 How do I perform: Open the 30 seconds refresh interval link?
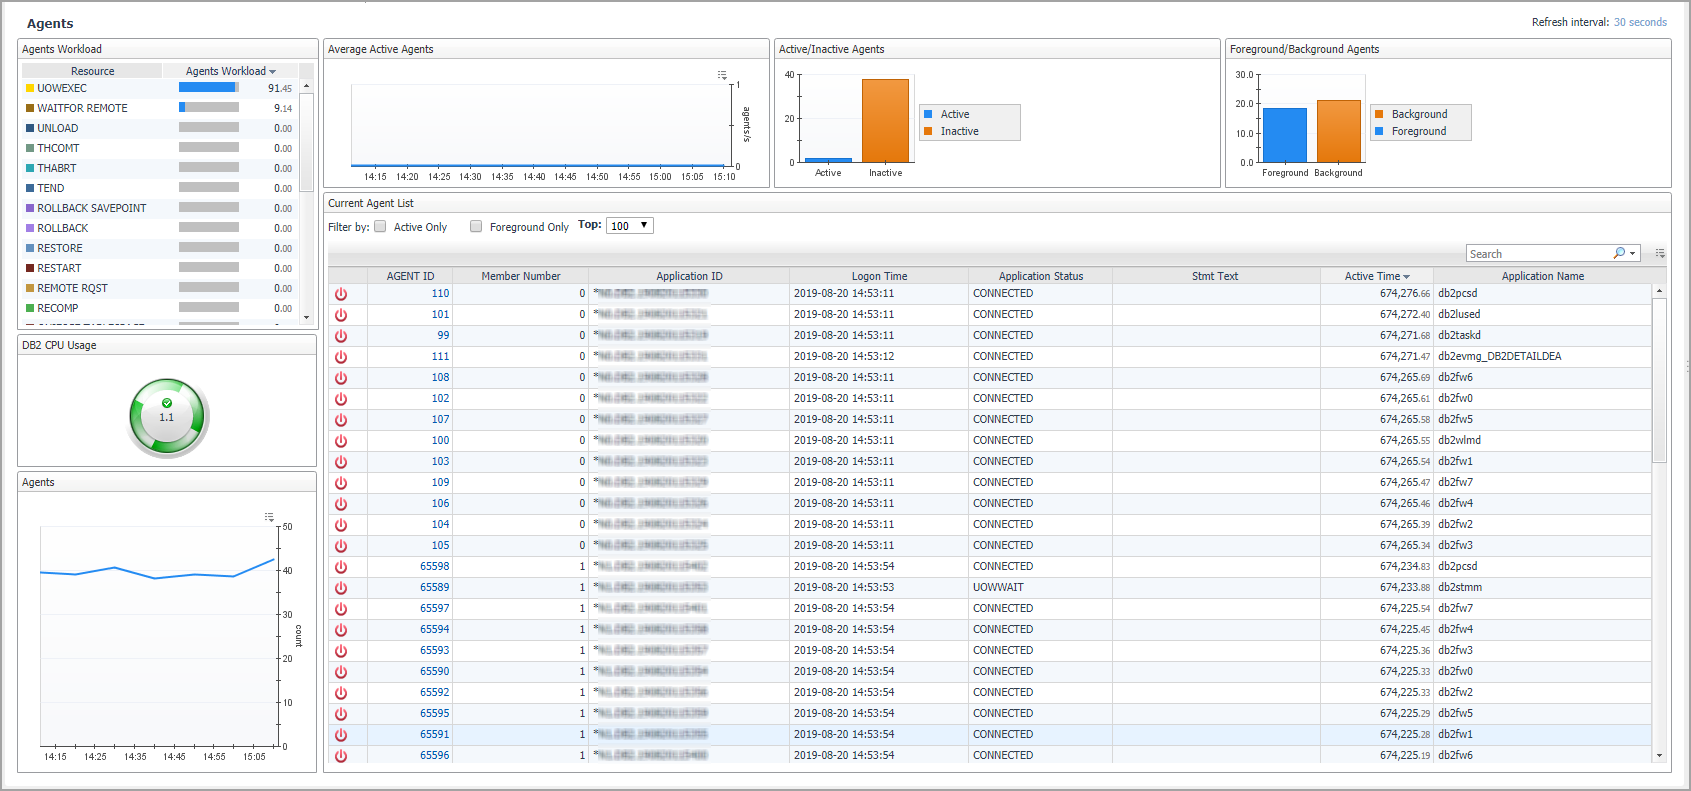(x=1640, y=22)
